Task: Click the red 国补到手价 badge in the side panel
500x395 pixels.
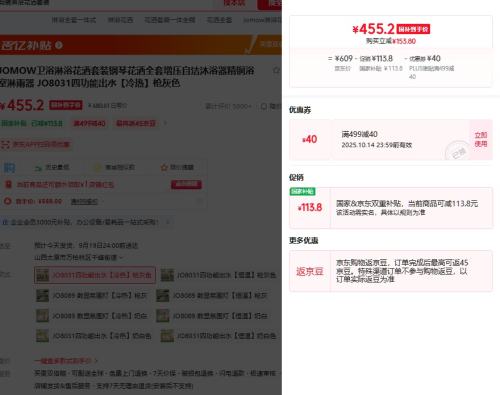Action: coord(413,29)
